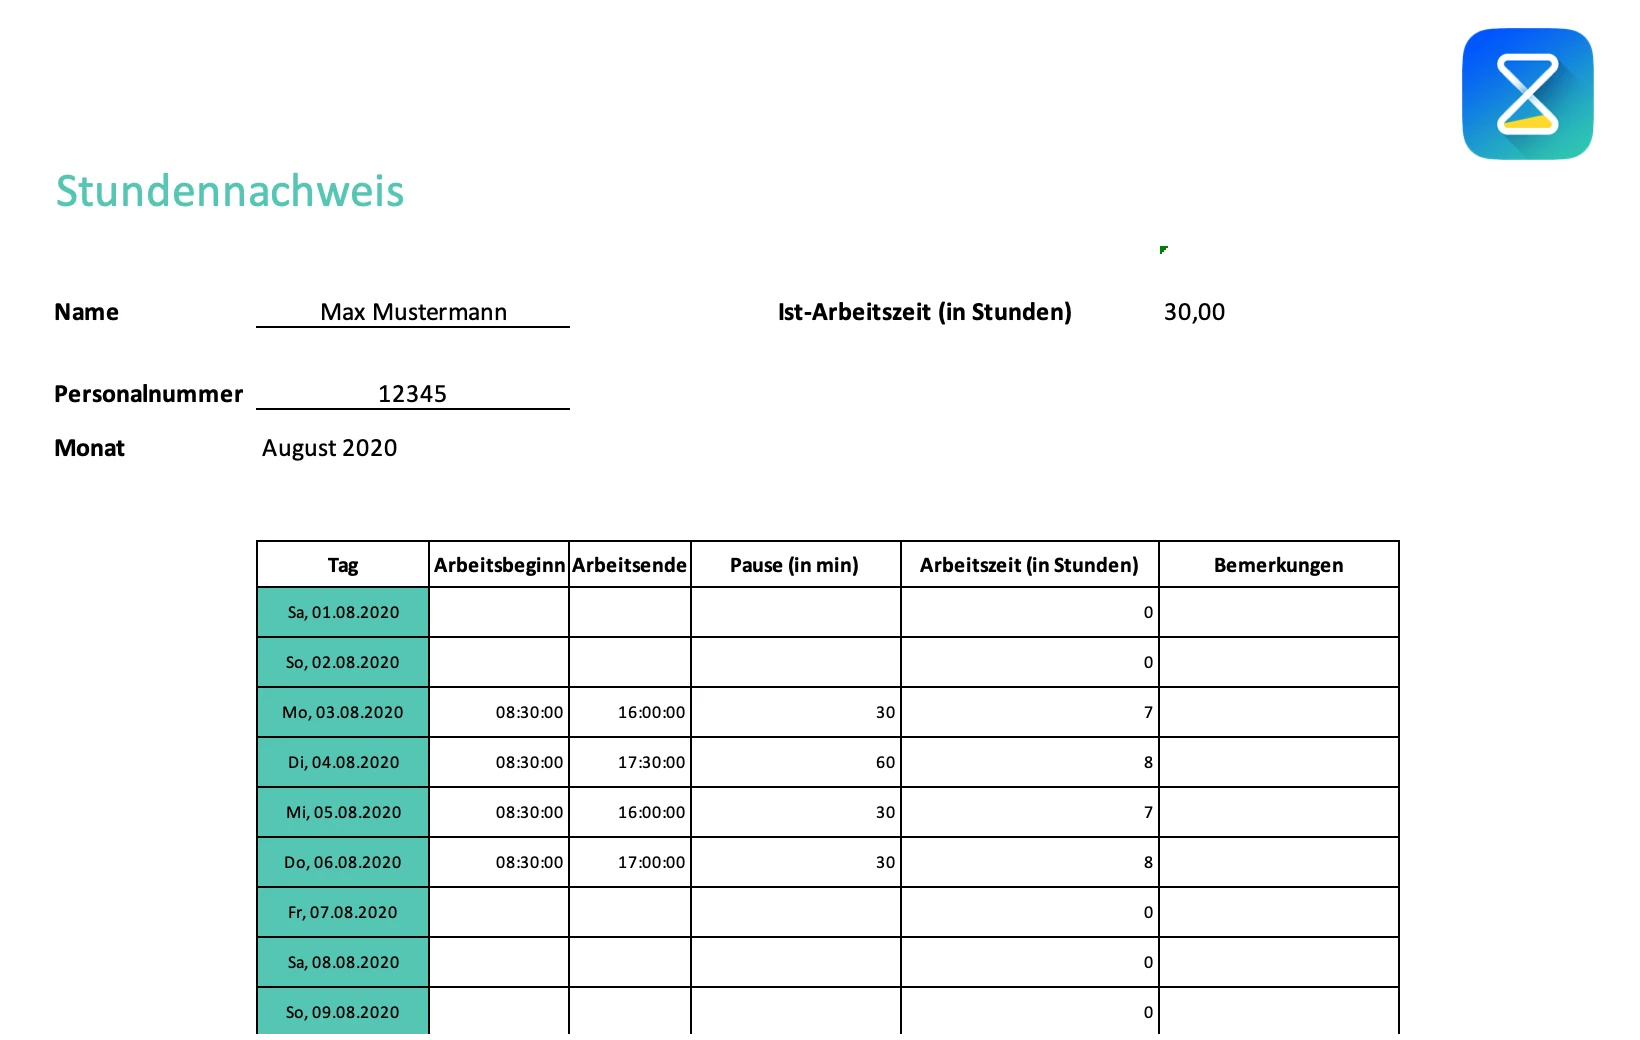
Task: Select the Stundennachweis title heading
Action: pos(230,191)
